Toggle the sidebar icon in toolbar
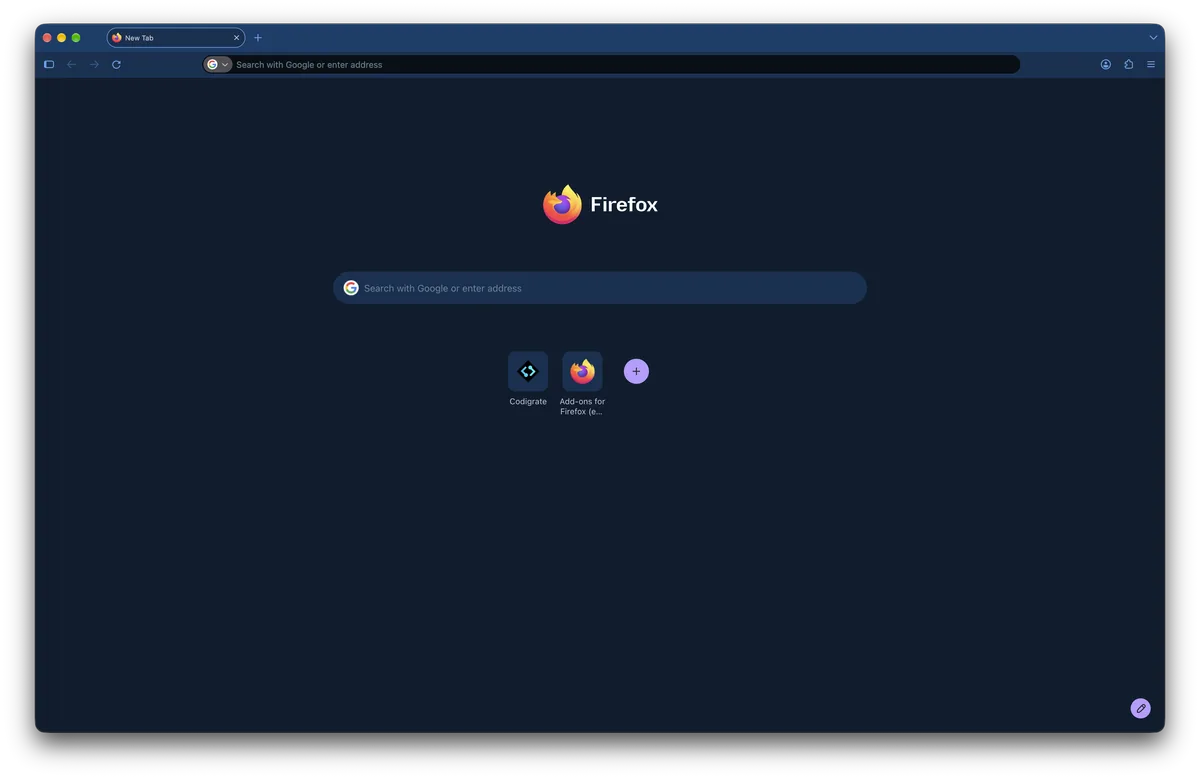 (48, 64)
